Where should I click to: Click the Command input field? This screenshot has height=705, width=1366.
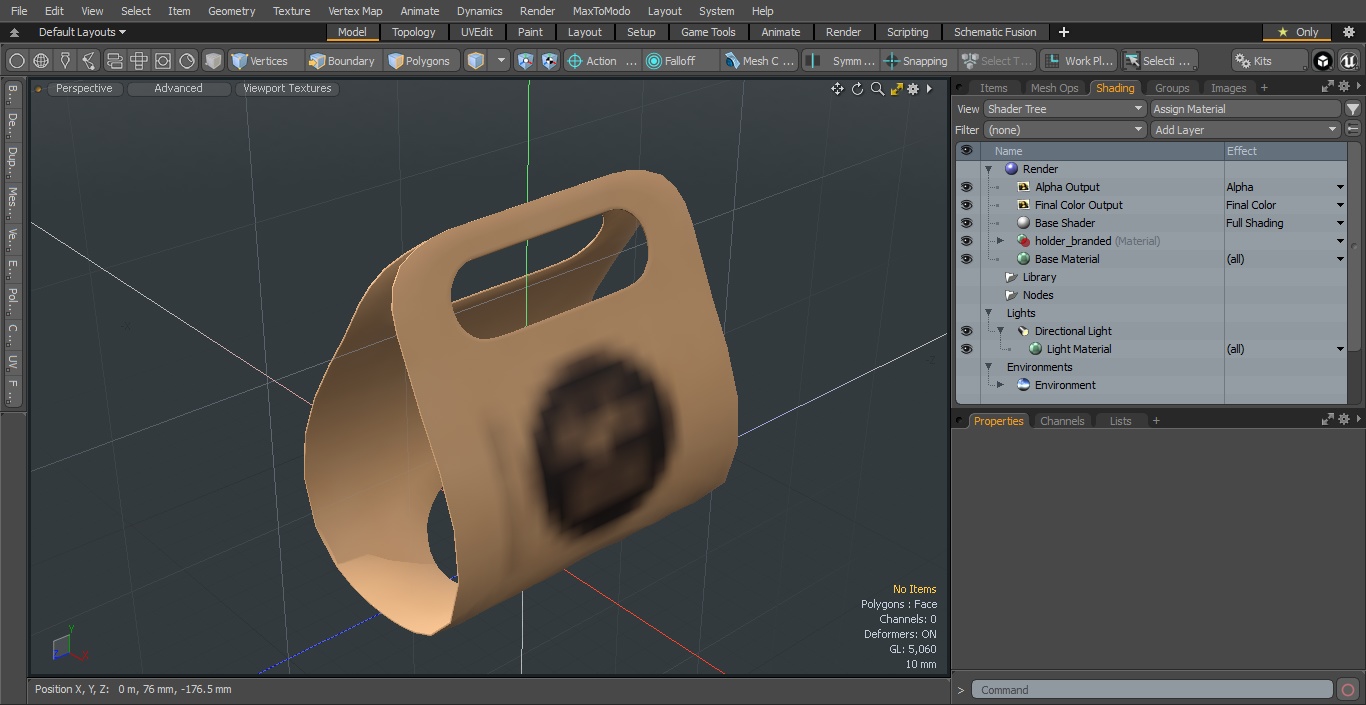point(1152,690)
